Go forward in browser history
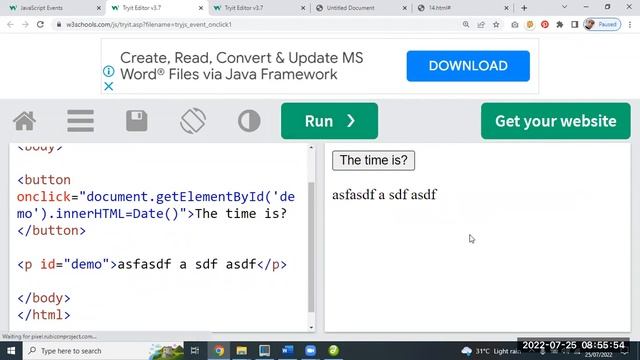This screenshot has width=640, height=360. tap(25, 24)
